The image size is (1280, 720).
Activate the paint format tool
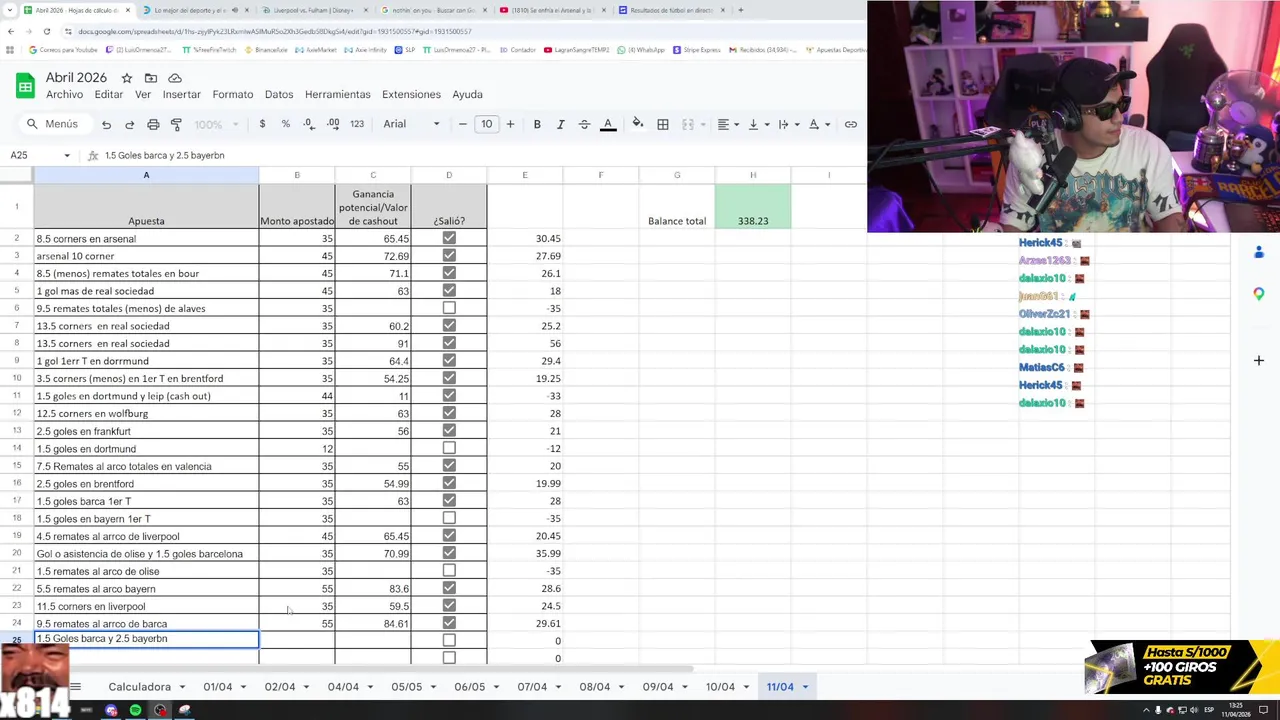(176, 124)
